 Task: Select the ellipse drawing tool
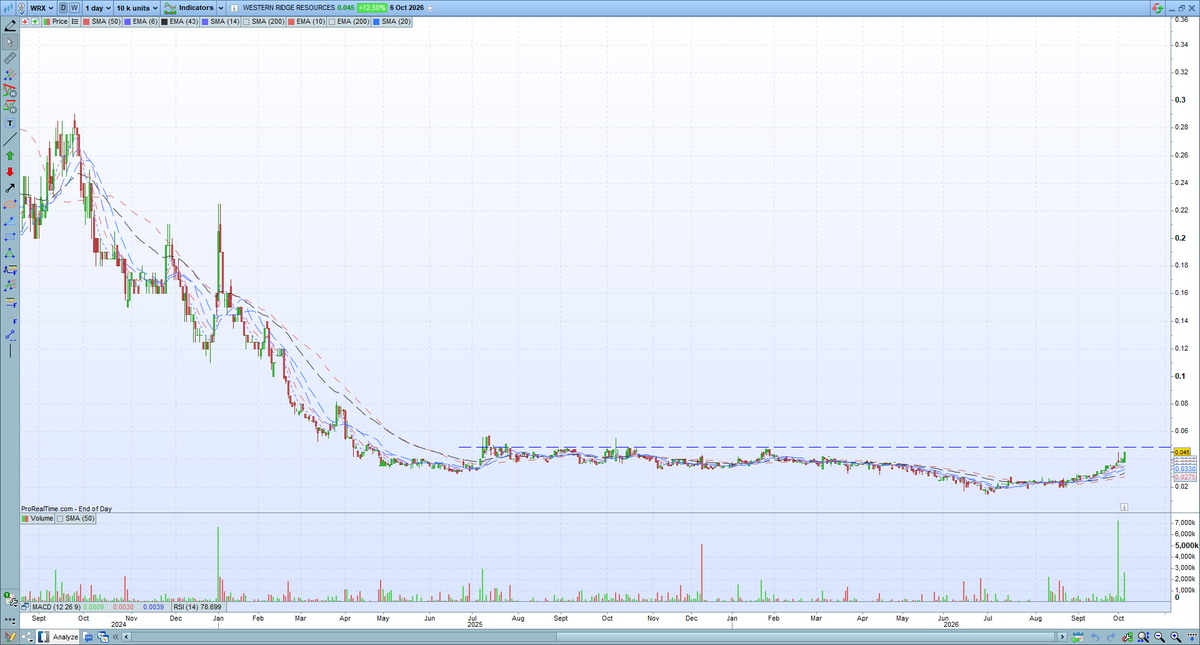[10, 204]
